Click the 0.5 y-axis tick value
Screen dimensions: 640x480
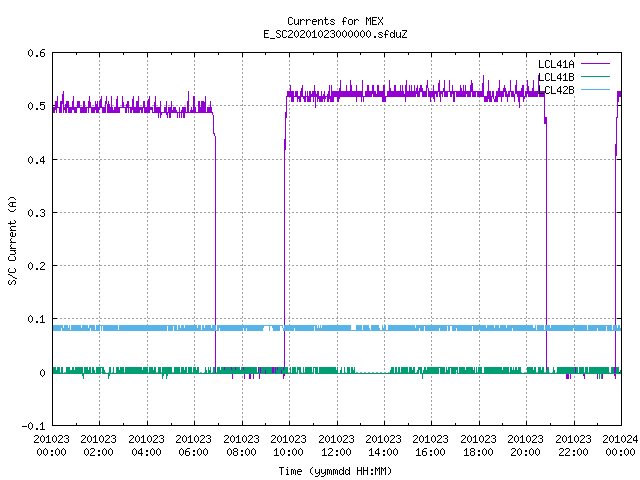pos(36,106)
